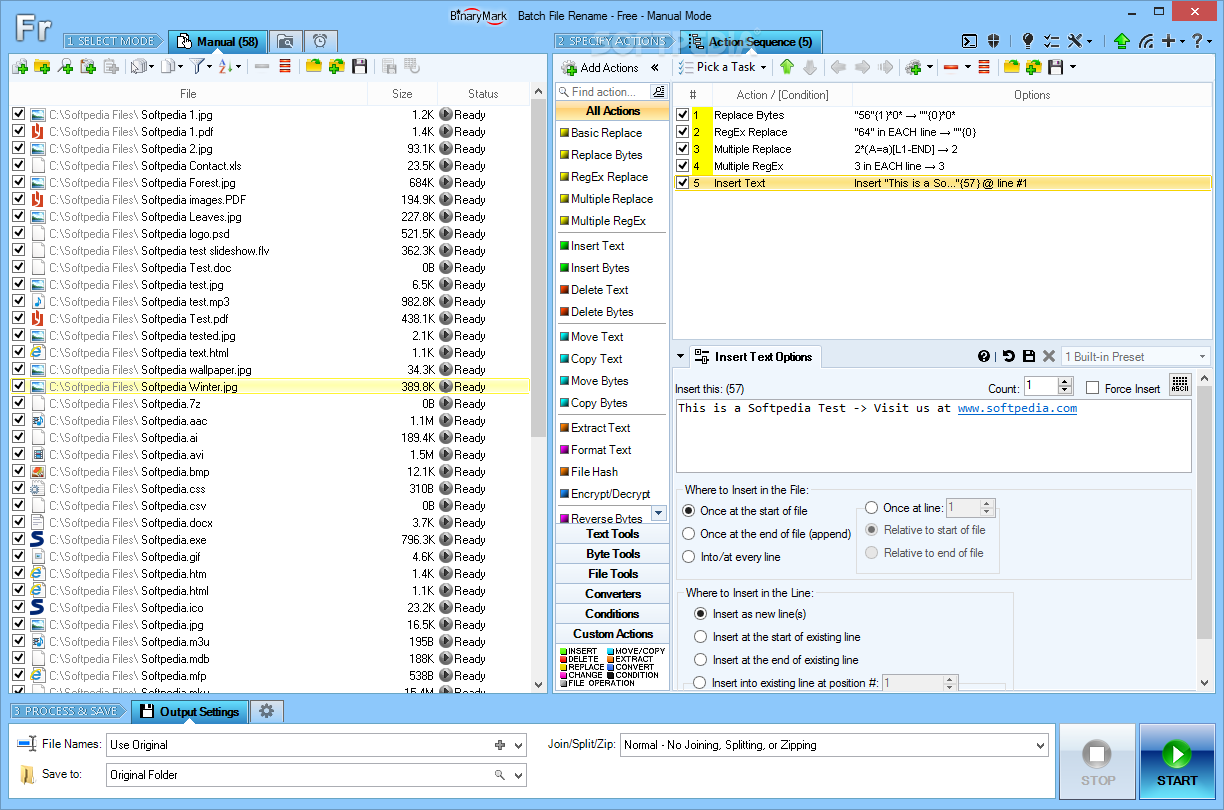1224x810 pixels.
Task: Open the alarm clock scheduled mode tab
Action: point(319,41)
